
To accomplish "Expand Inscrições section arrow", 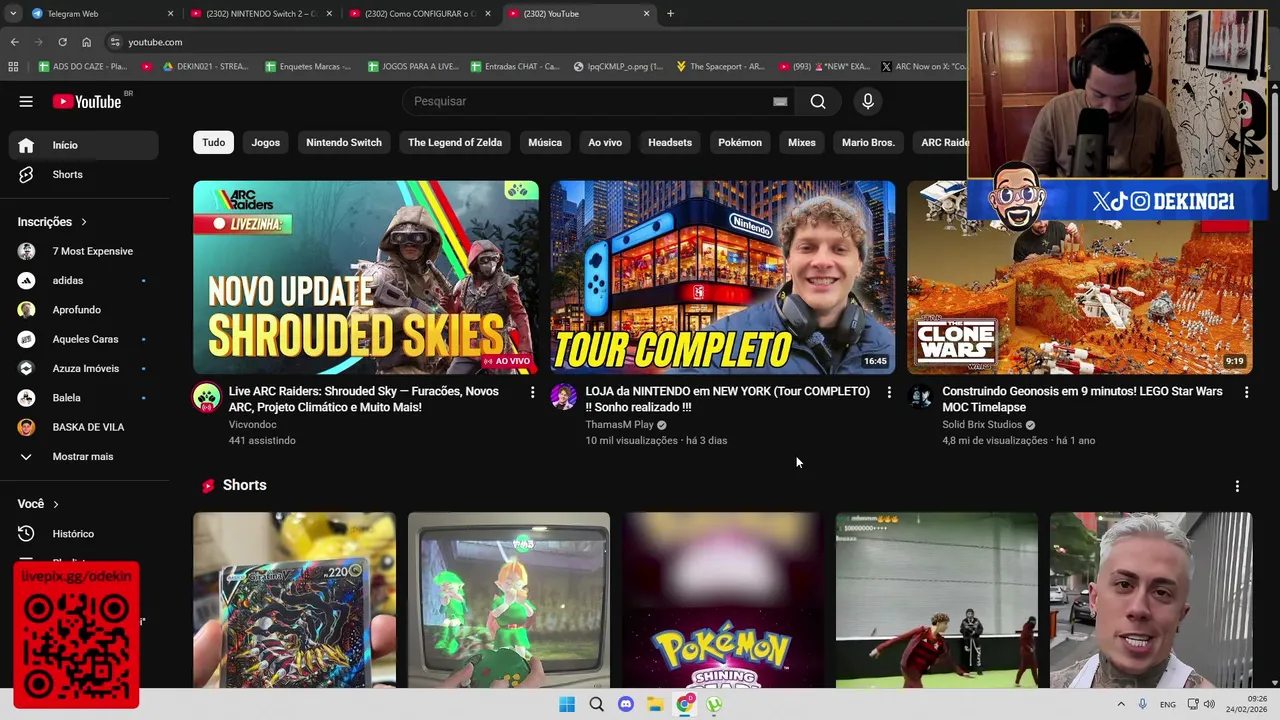I will pos(84,222).
